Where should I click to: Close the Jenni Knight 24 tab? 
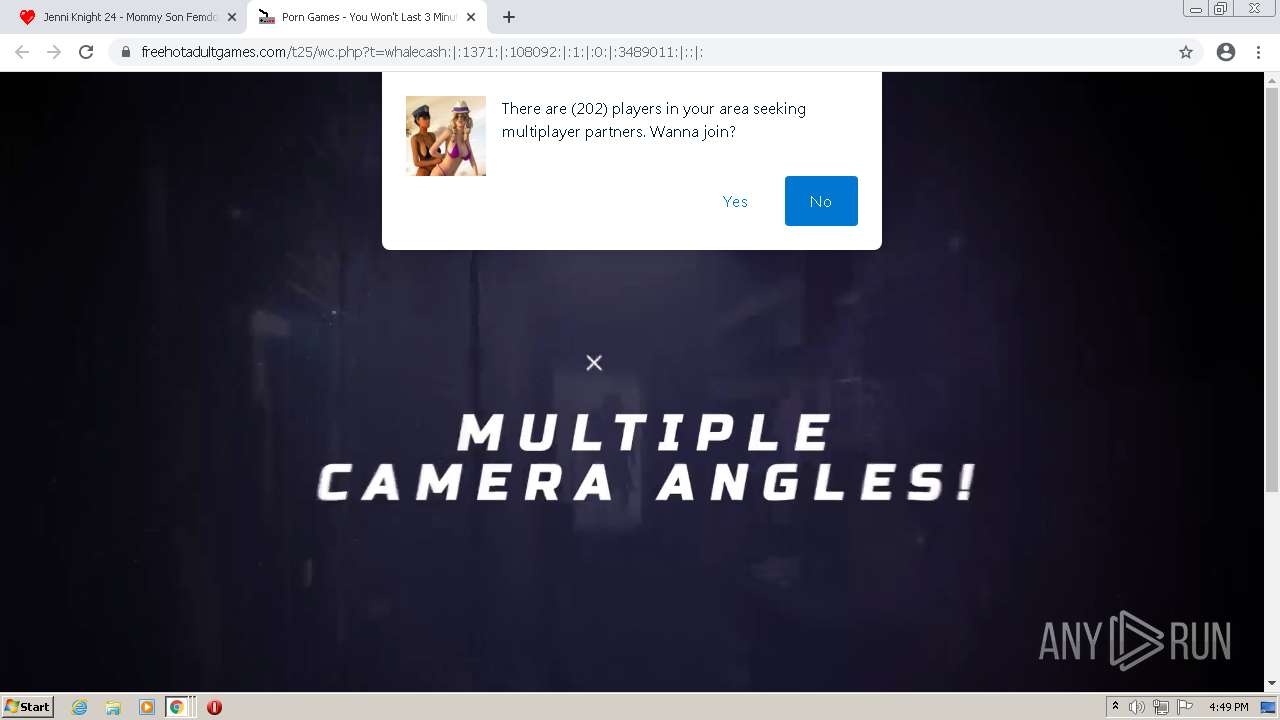point(232,17)
